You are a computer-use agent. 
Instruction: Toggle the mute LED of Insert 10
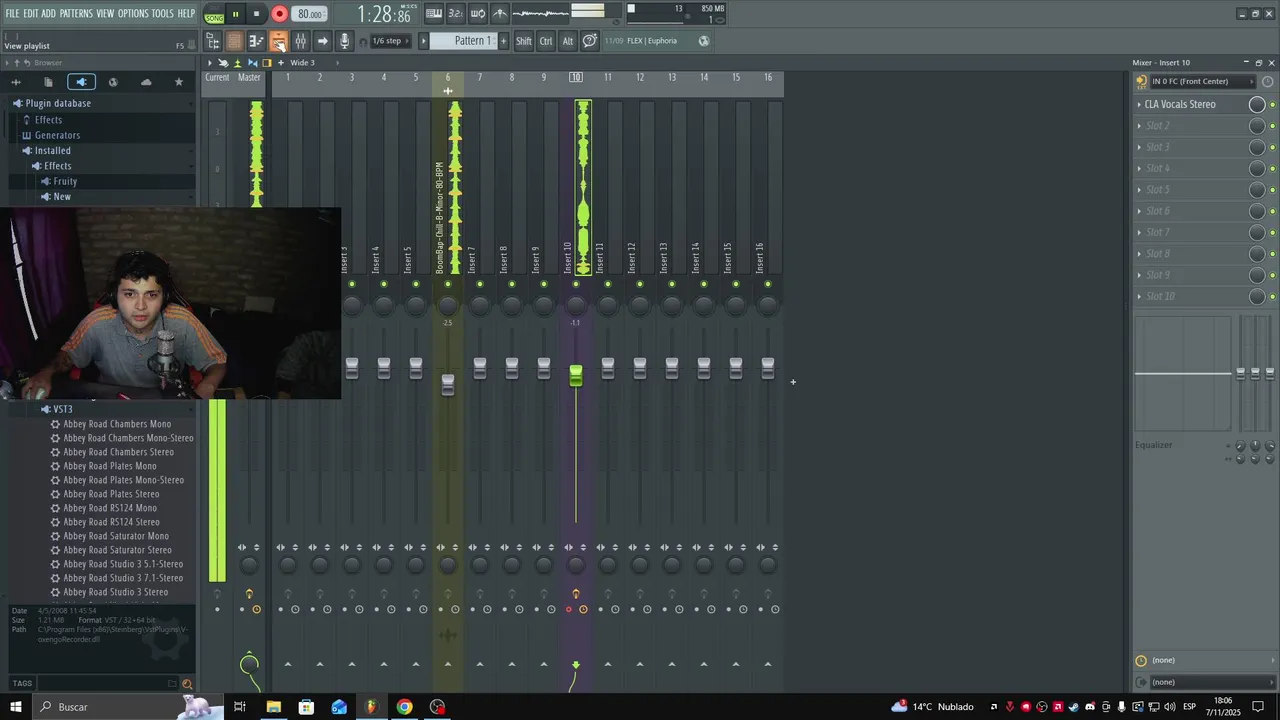[x=576, y=285]
